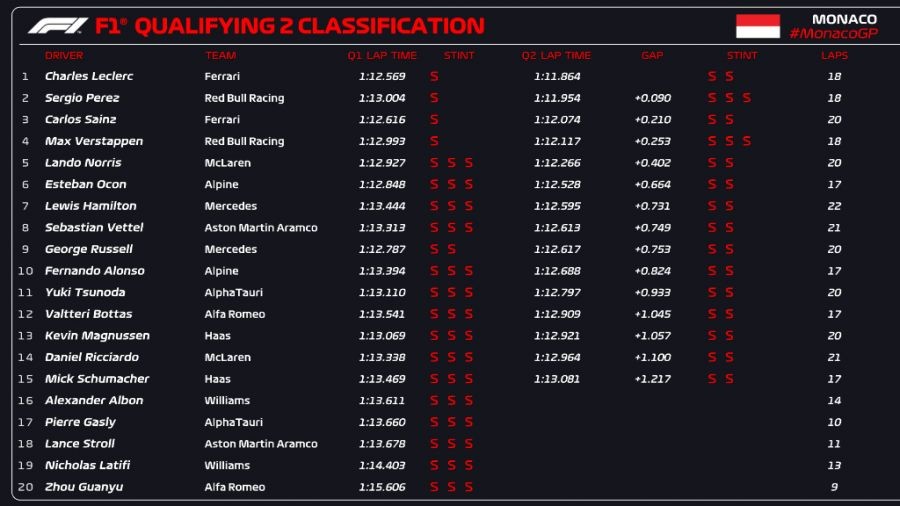This screenshot has height=506, width=900.
Task: Click the Red Bull Racing team for Sergio Perez
Action: (245, 98)
